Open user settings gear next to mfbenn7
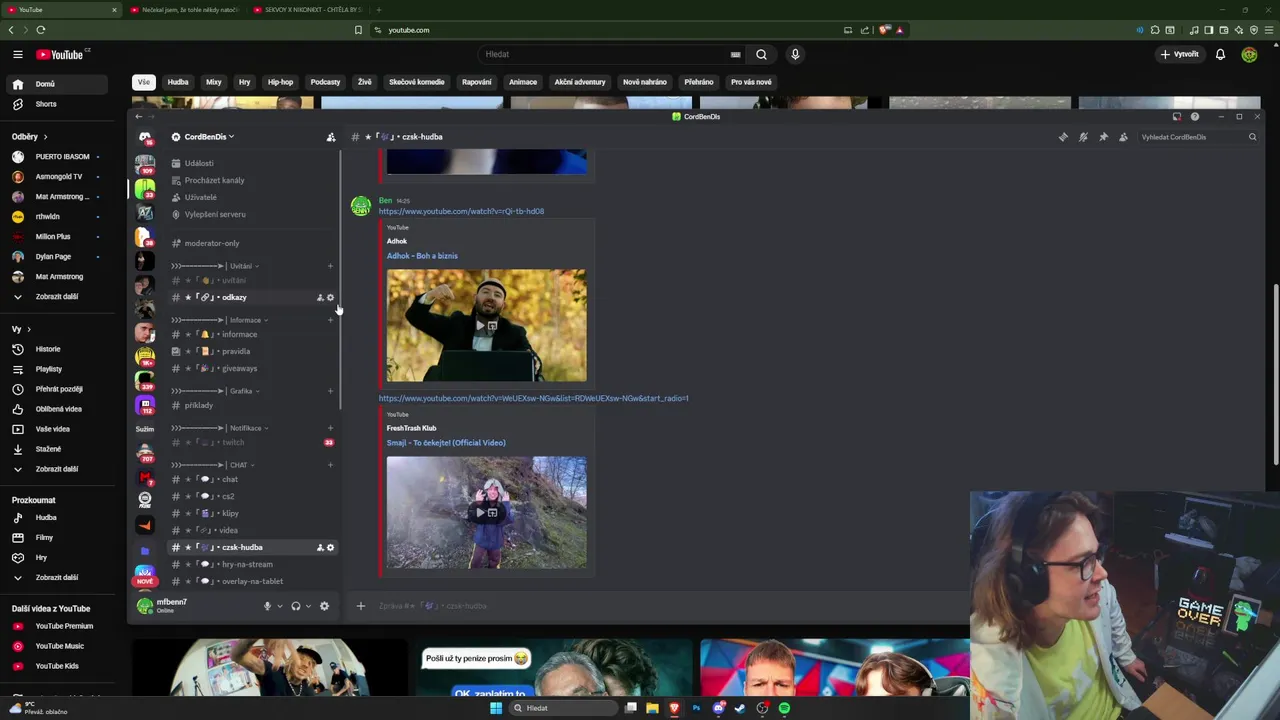Screen dimensions: 1280x720 [324, 606]
